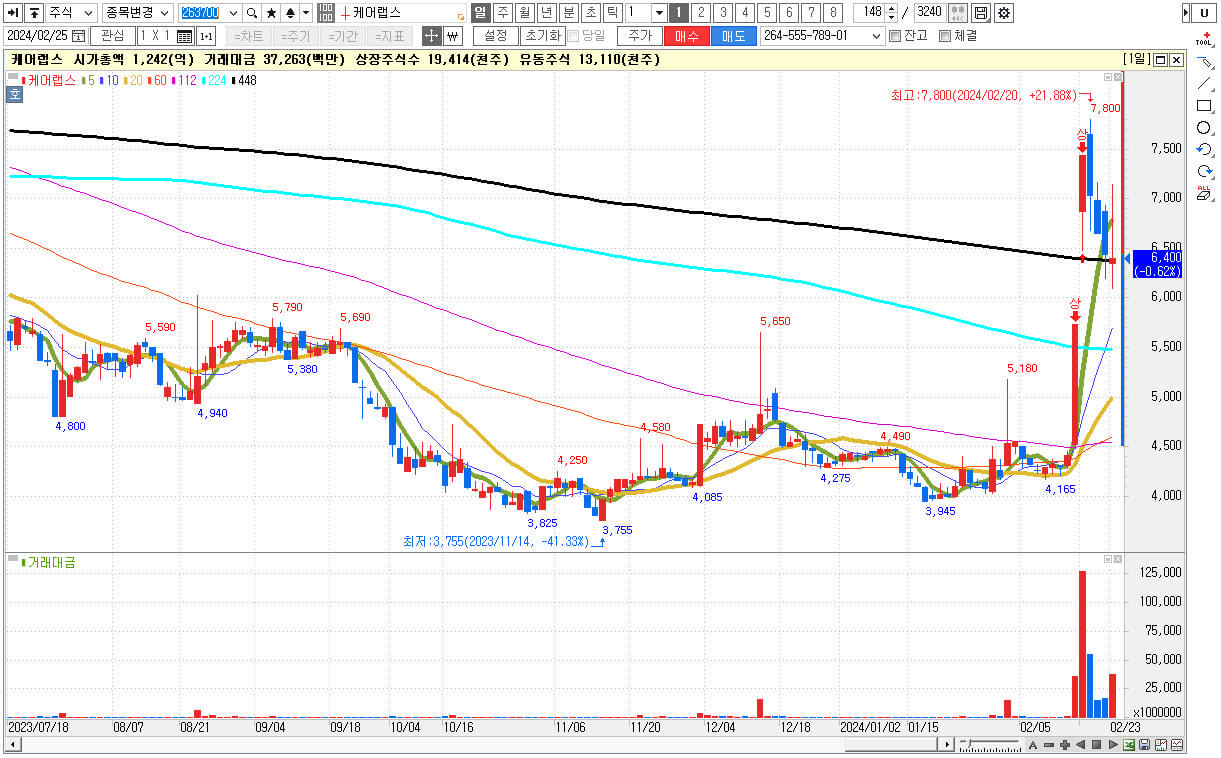Click the Excel export icon at the bottom
The height and width of the screenshot is (758, 1221).
[x=1129, y=745]
